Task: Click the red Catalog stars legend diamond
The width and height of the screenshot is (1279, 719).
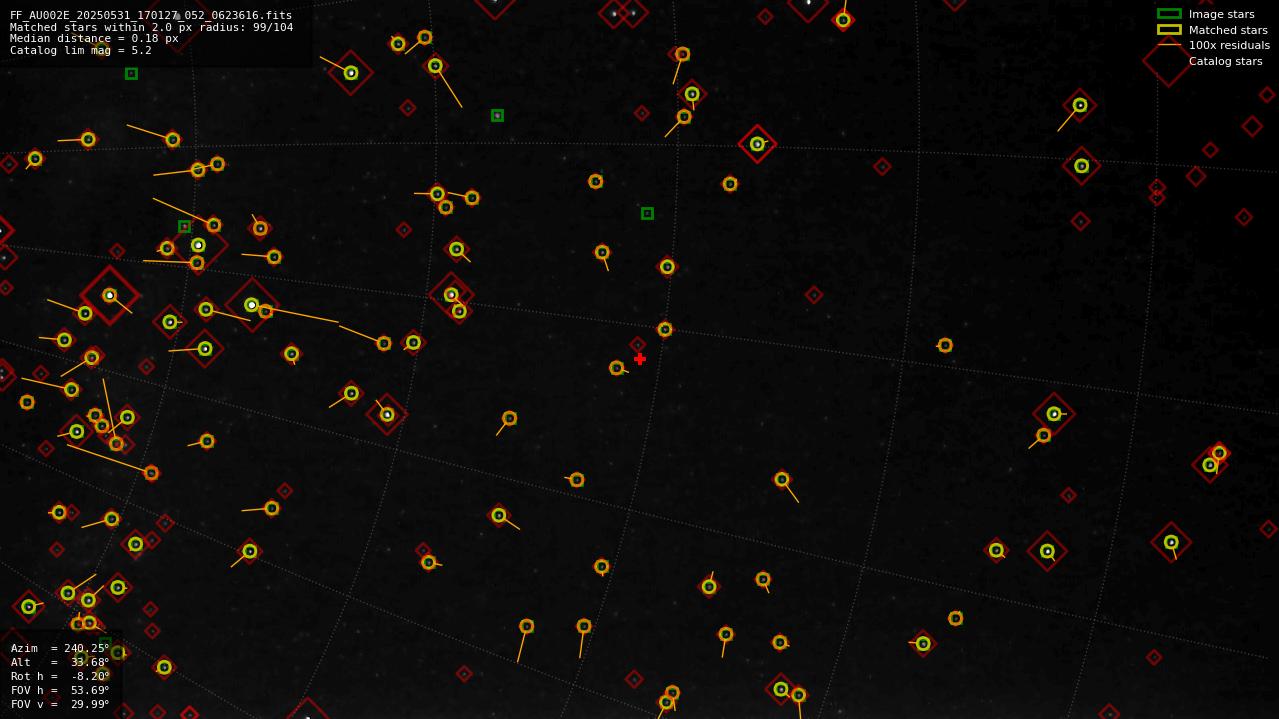Action: 1167,61
